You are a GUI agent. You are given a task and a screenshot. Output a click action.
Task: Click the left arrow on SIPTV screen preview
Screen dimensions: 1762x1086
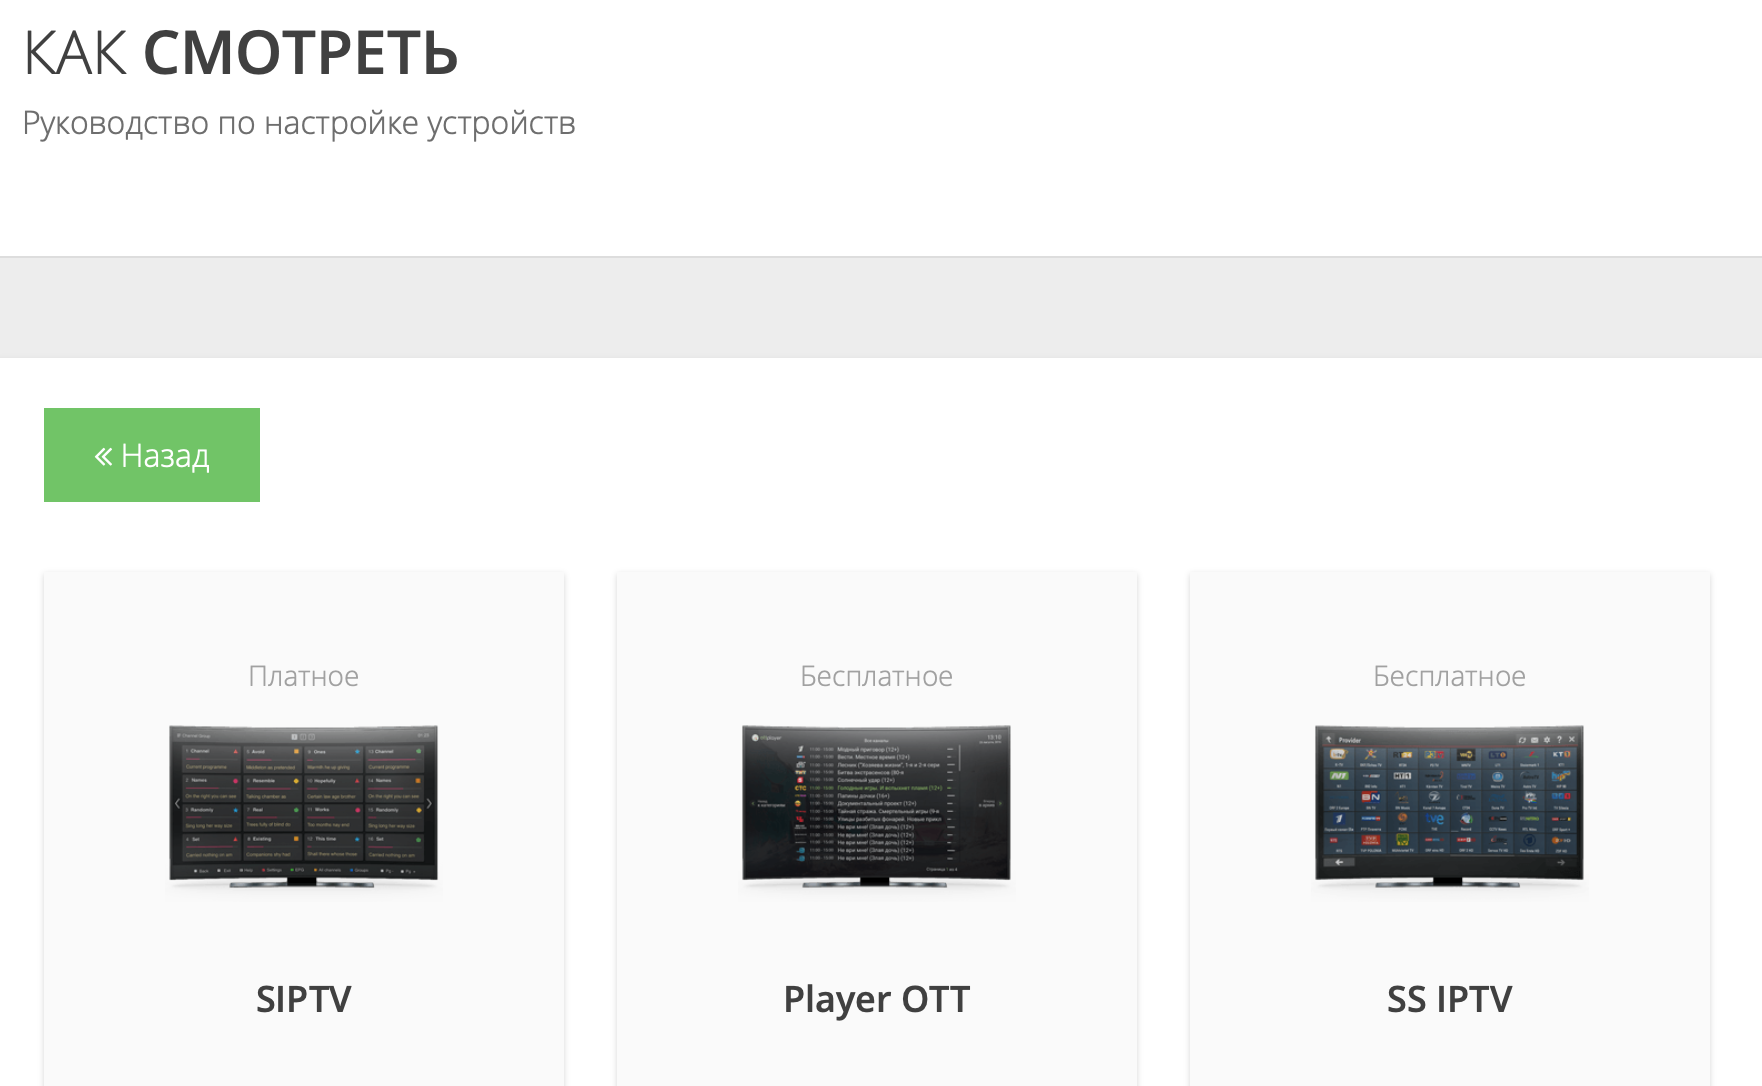pyautogui.click(x=178, y=803)
